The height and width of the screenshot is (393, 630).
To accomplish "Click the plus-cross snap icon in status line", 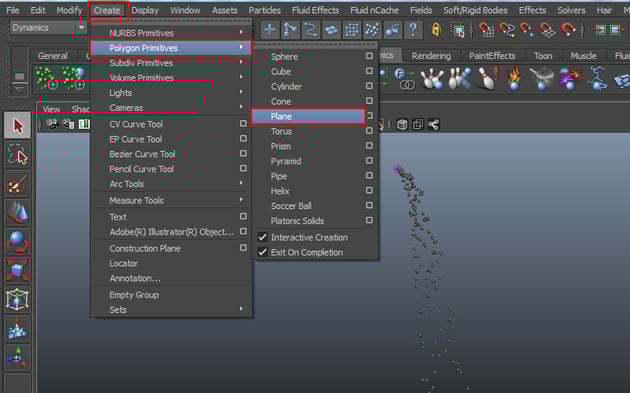I will tap(270, 30).
